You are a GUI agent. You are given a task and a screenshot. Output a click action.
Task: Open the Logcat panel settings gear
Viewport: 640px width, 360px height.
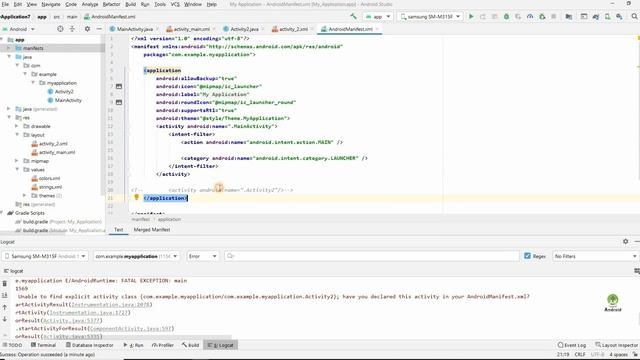pyautogui.click(x=625, y=241)
